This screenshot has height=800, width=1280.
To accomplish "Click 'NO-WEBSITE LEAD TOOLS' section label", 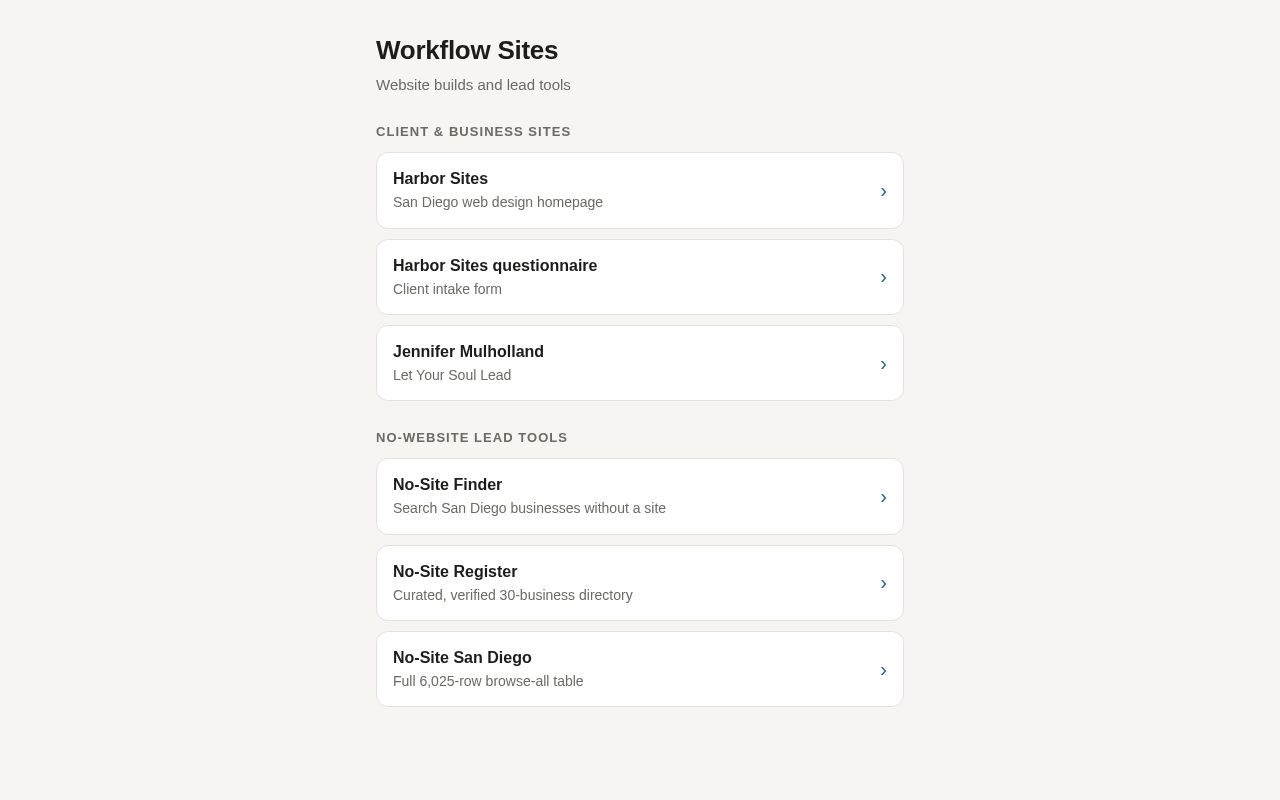I will click(472, 438).
